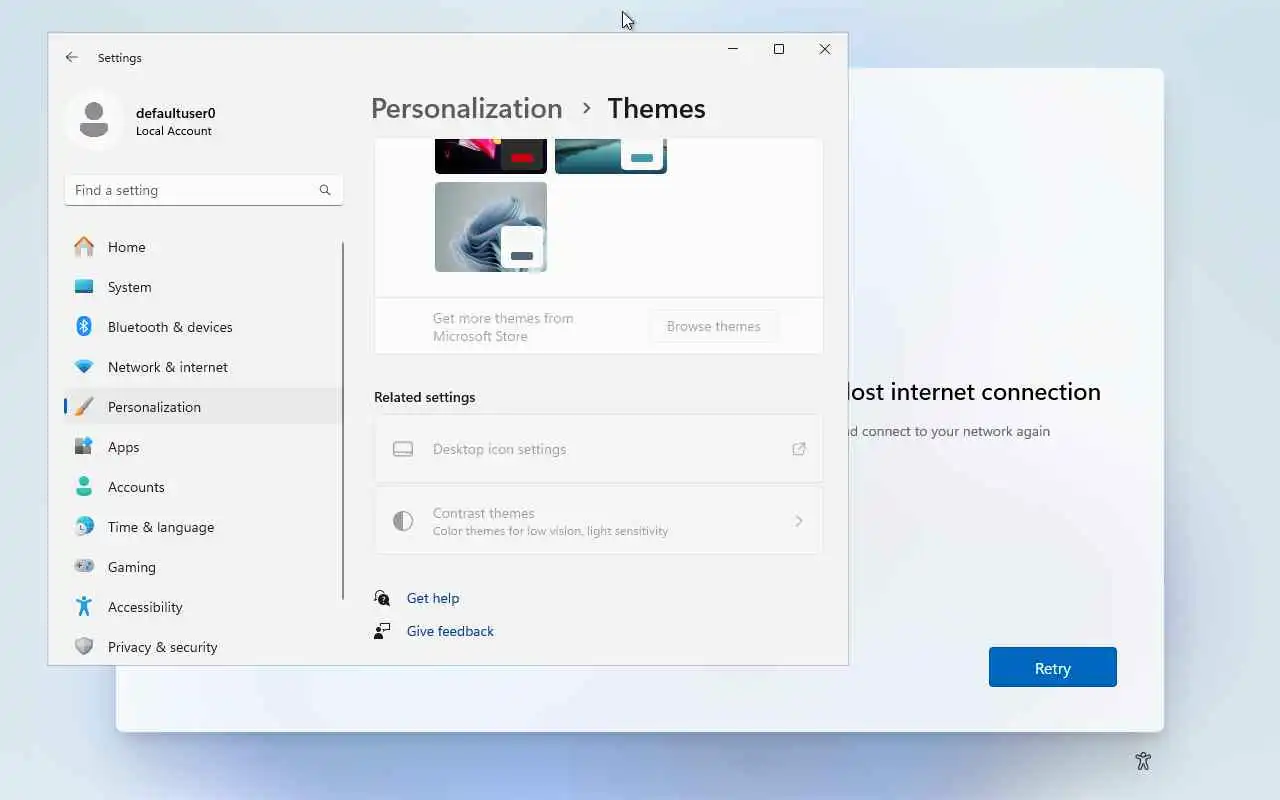Click the Bluetooth icon in sidebar
Viewport: 1280px width, 800px height.
(84, 327)
